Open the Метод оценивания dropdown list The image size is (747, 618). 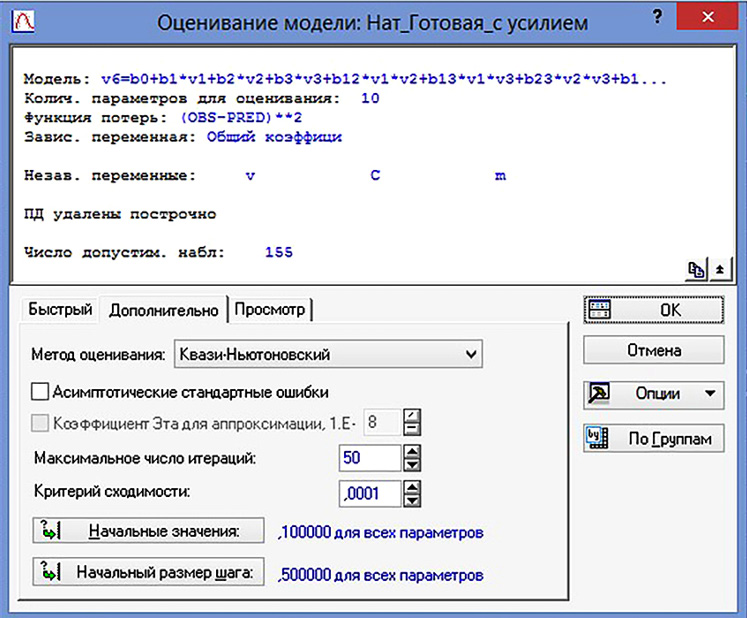pyautogui.click(x=471, y=354)
